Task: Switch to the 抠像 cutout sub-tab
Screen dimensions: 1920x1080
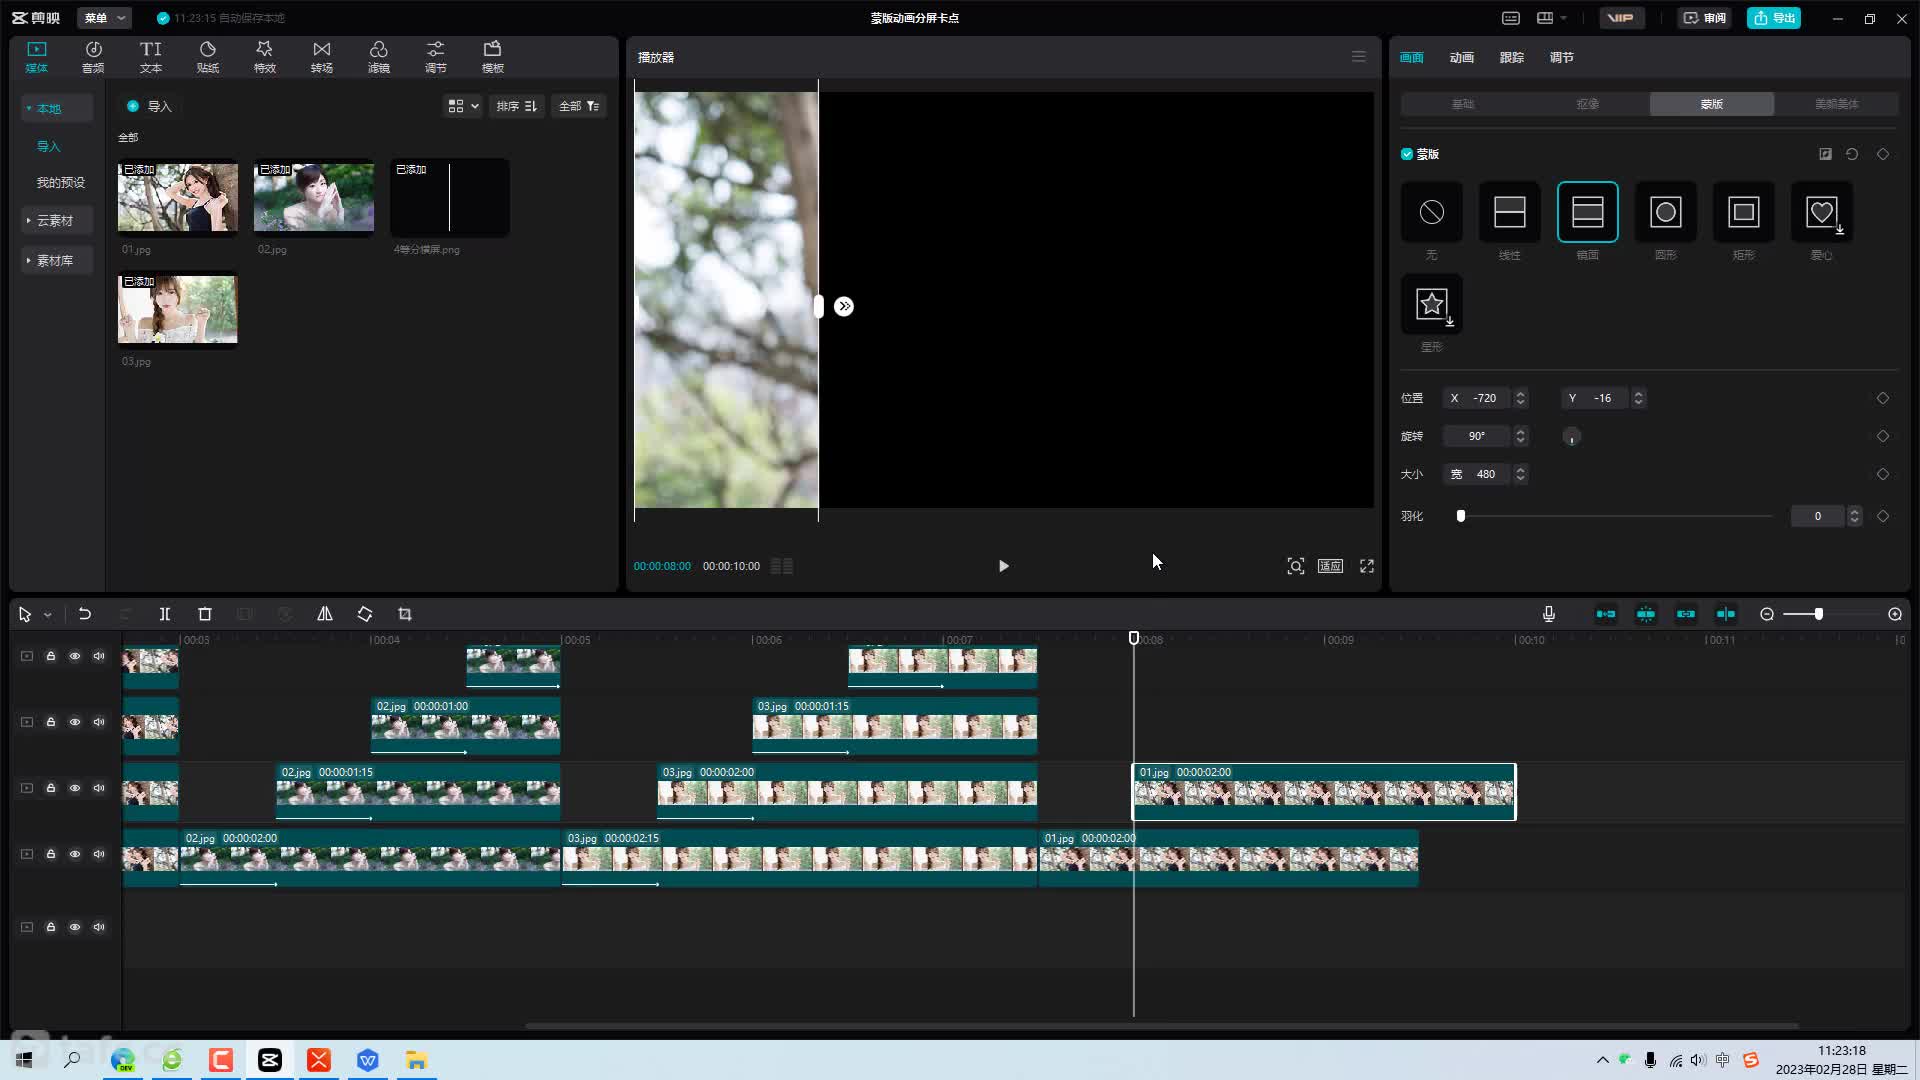Action: (1587, 104)
